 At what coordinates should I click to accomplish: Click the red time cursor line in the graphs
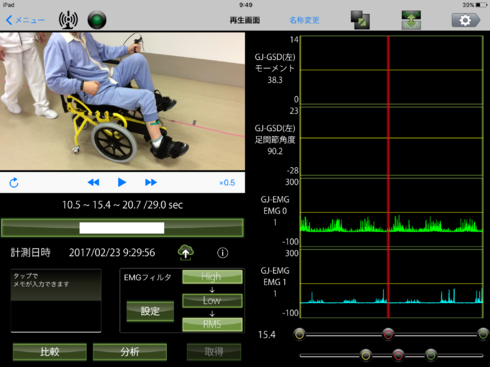click(x=388, y=177)
